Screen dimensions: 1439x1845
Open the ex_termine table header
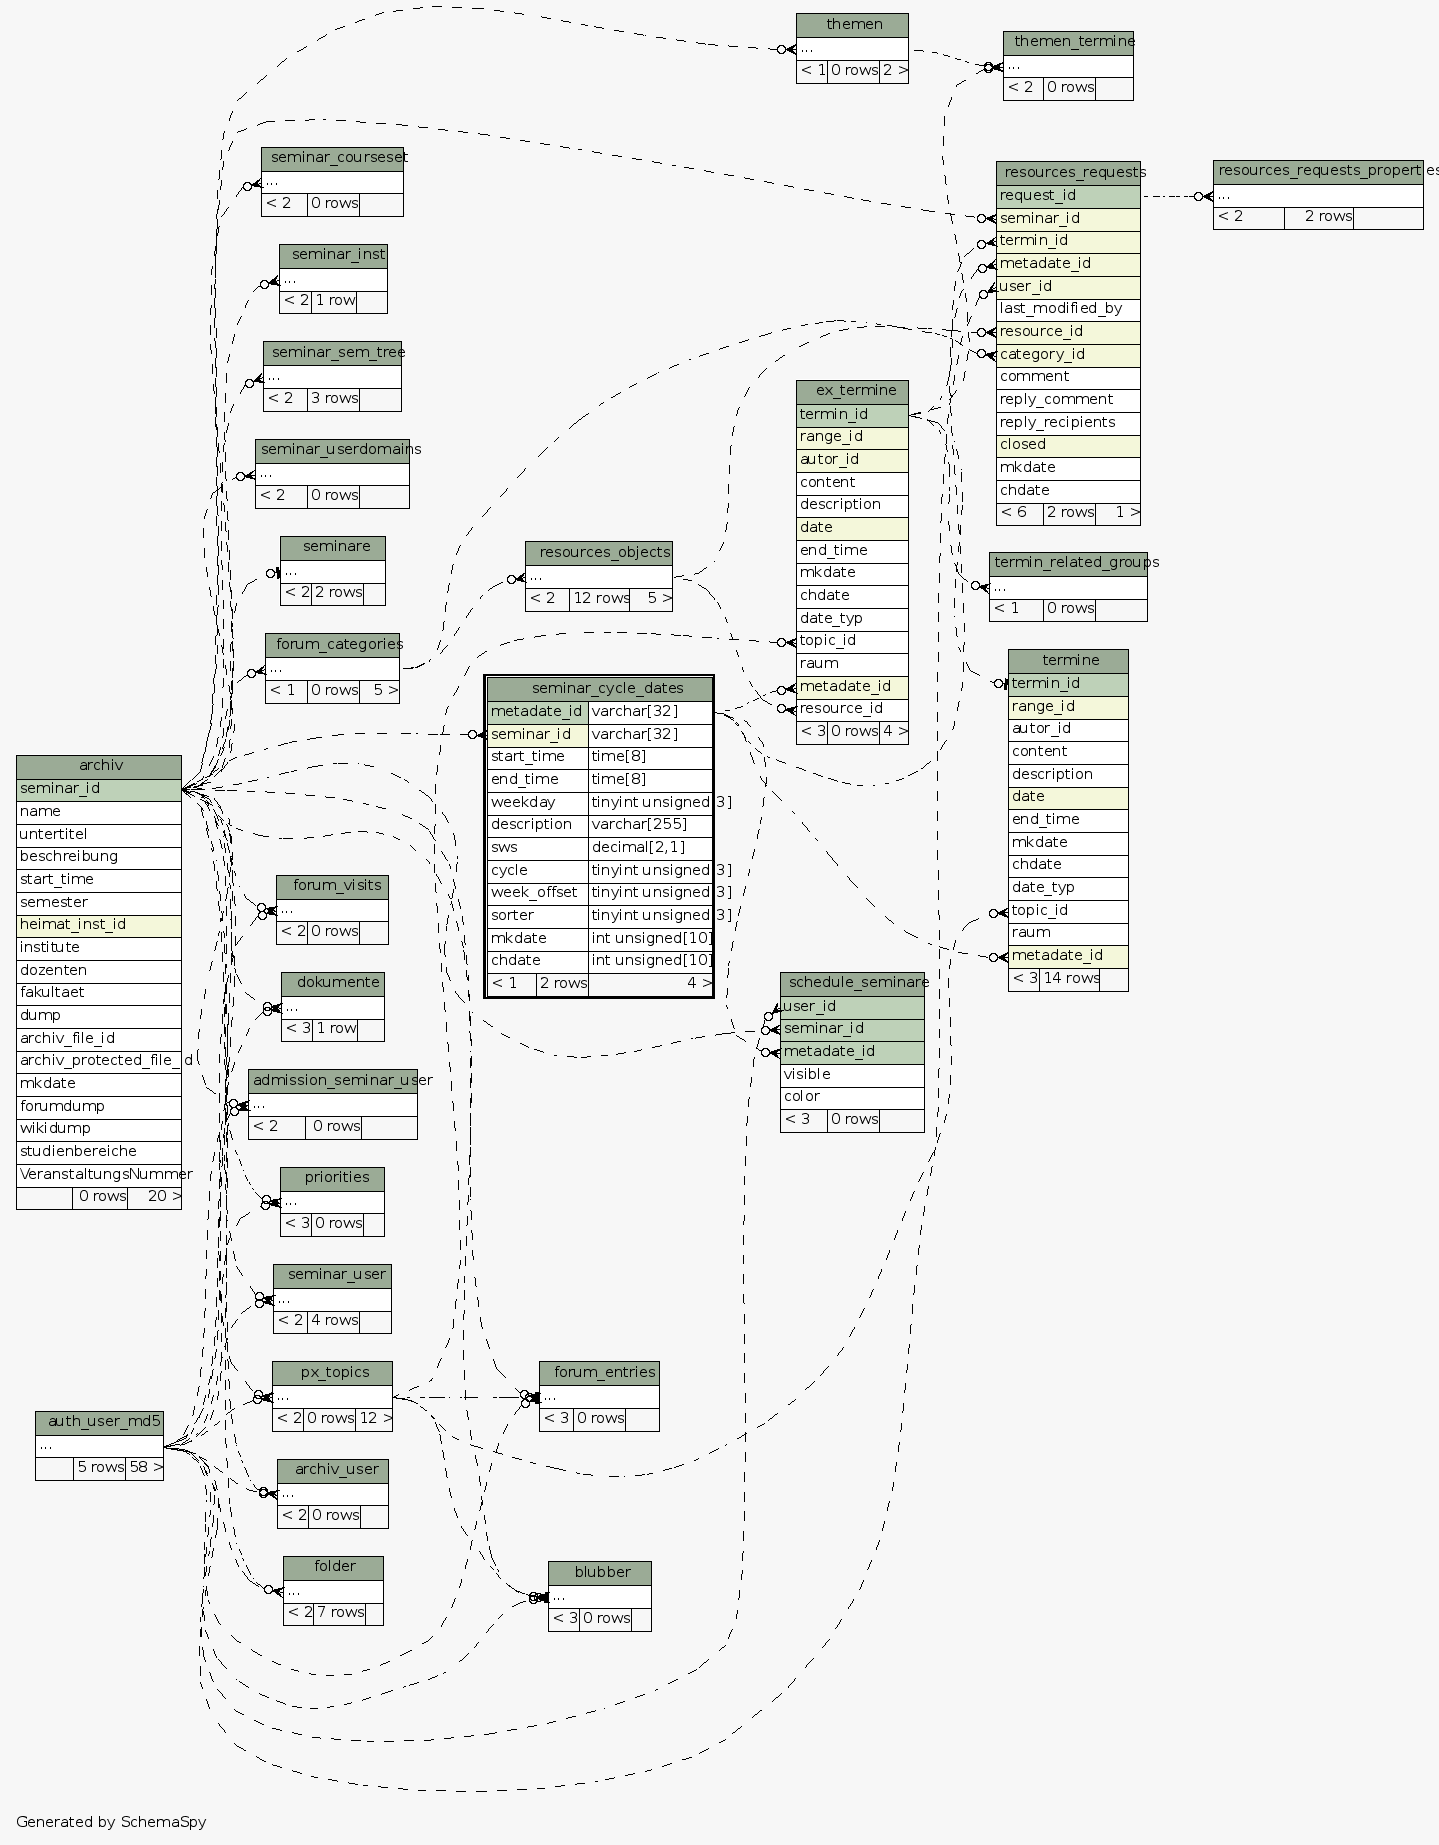[x=852, y=391]
